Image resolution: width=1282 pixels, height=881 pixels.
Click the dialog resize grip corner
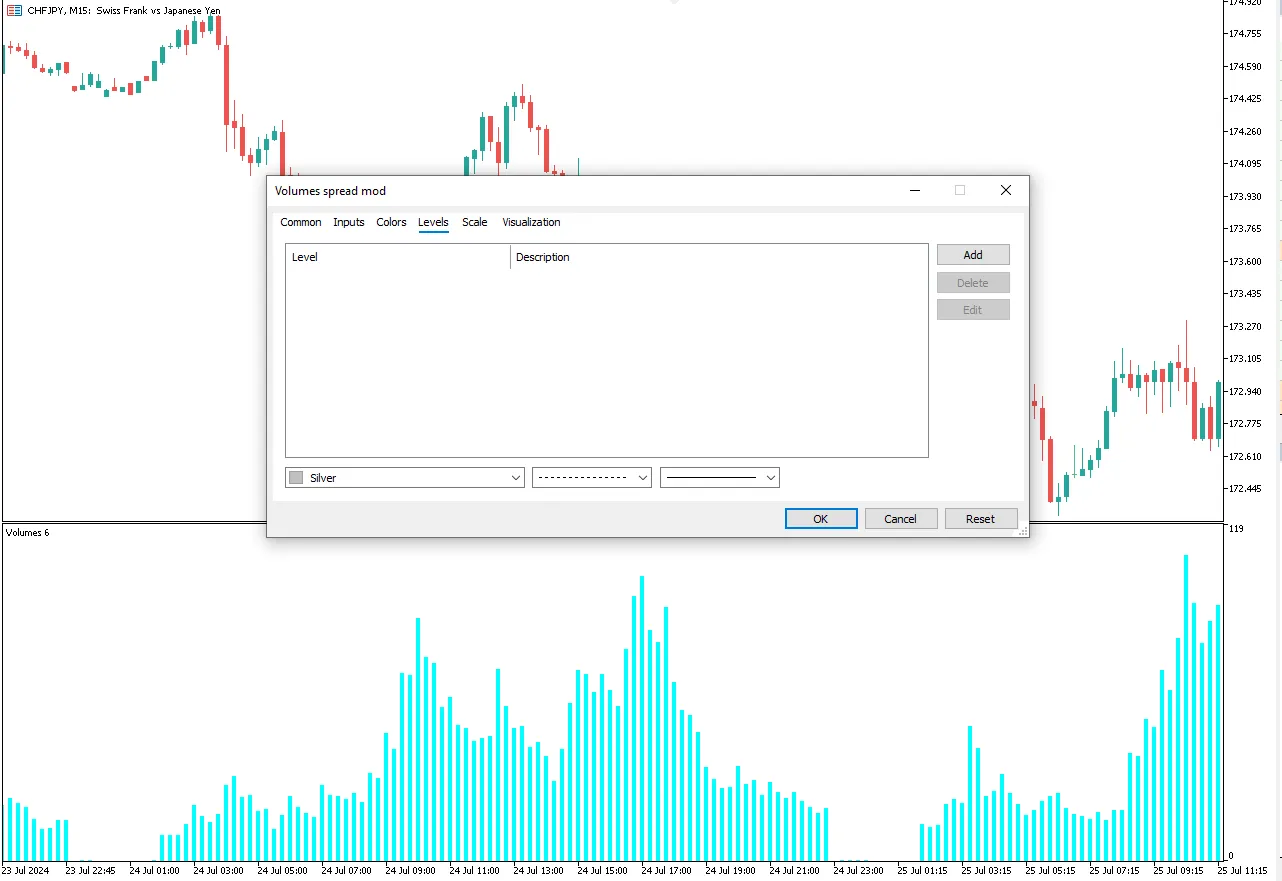pyautogui.click(x=1022, y=532)
